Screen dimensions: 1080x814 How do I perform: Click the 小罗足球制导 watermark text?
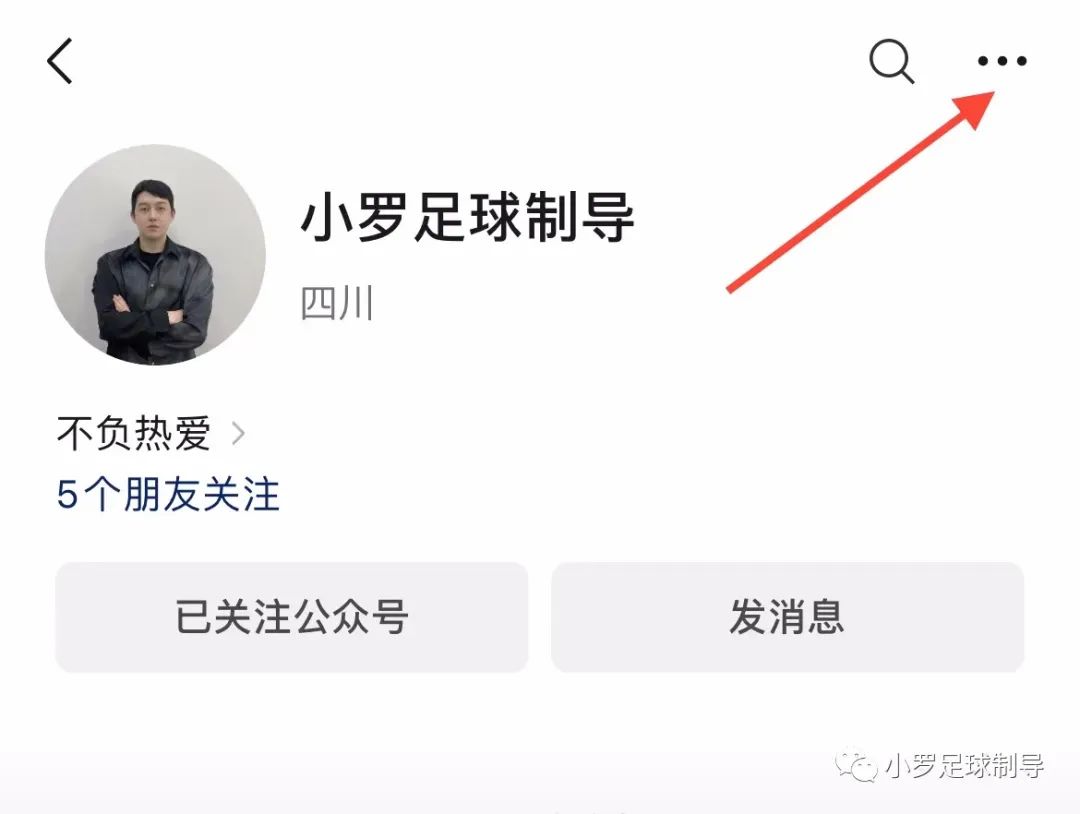pyautogui.click(x=964, y=765)
